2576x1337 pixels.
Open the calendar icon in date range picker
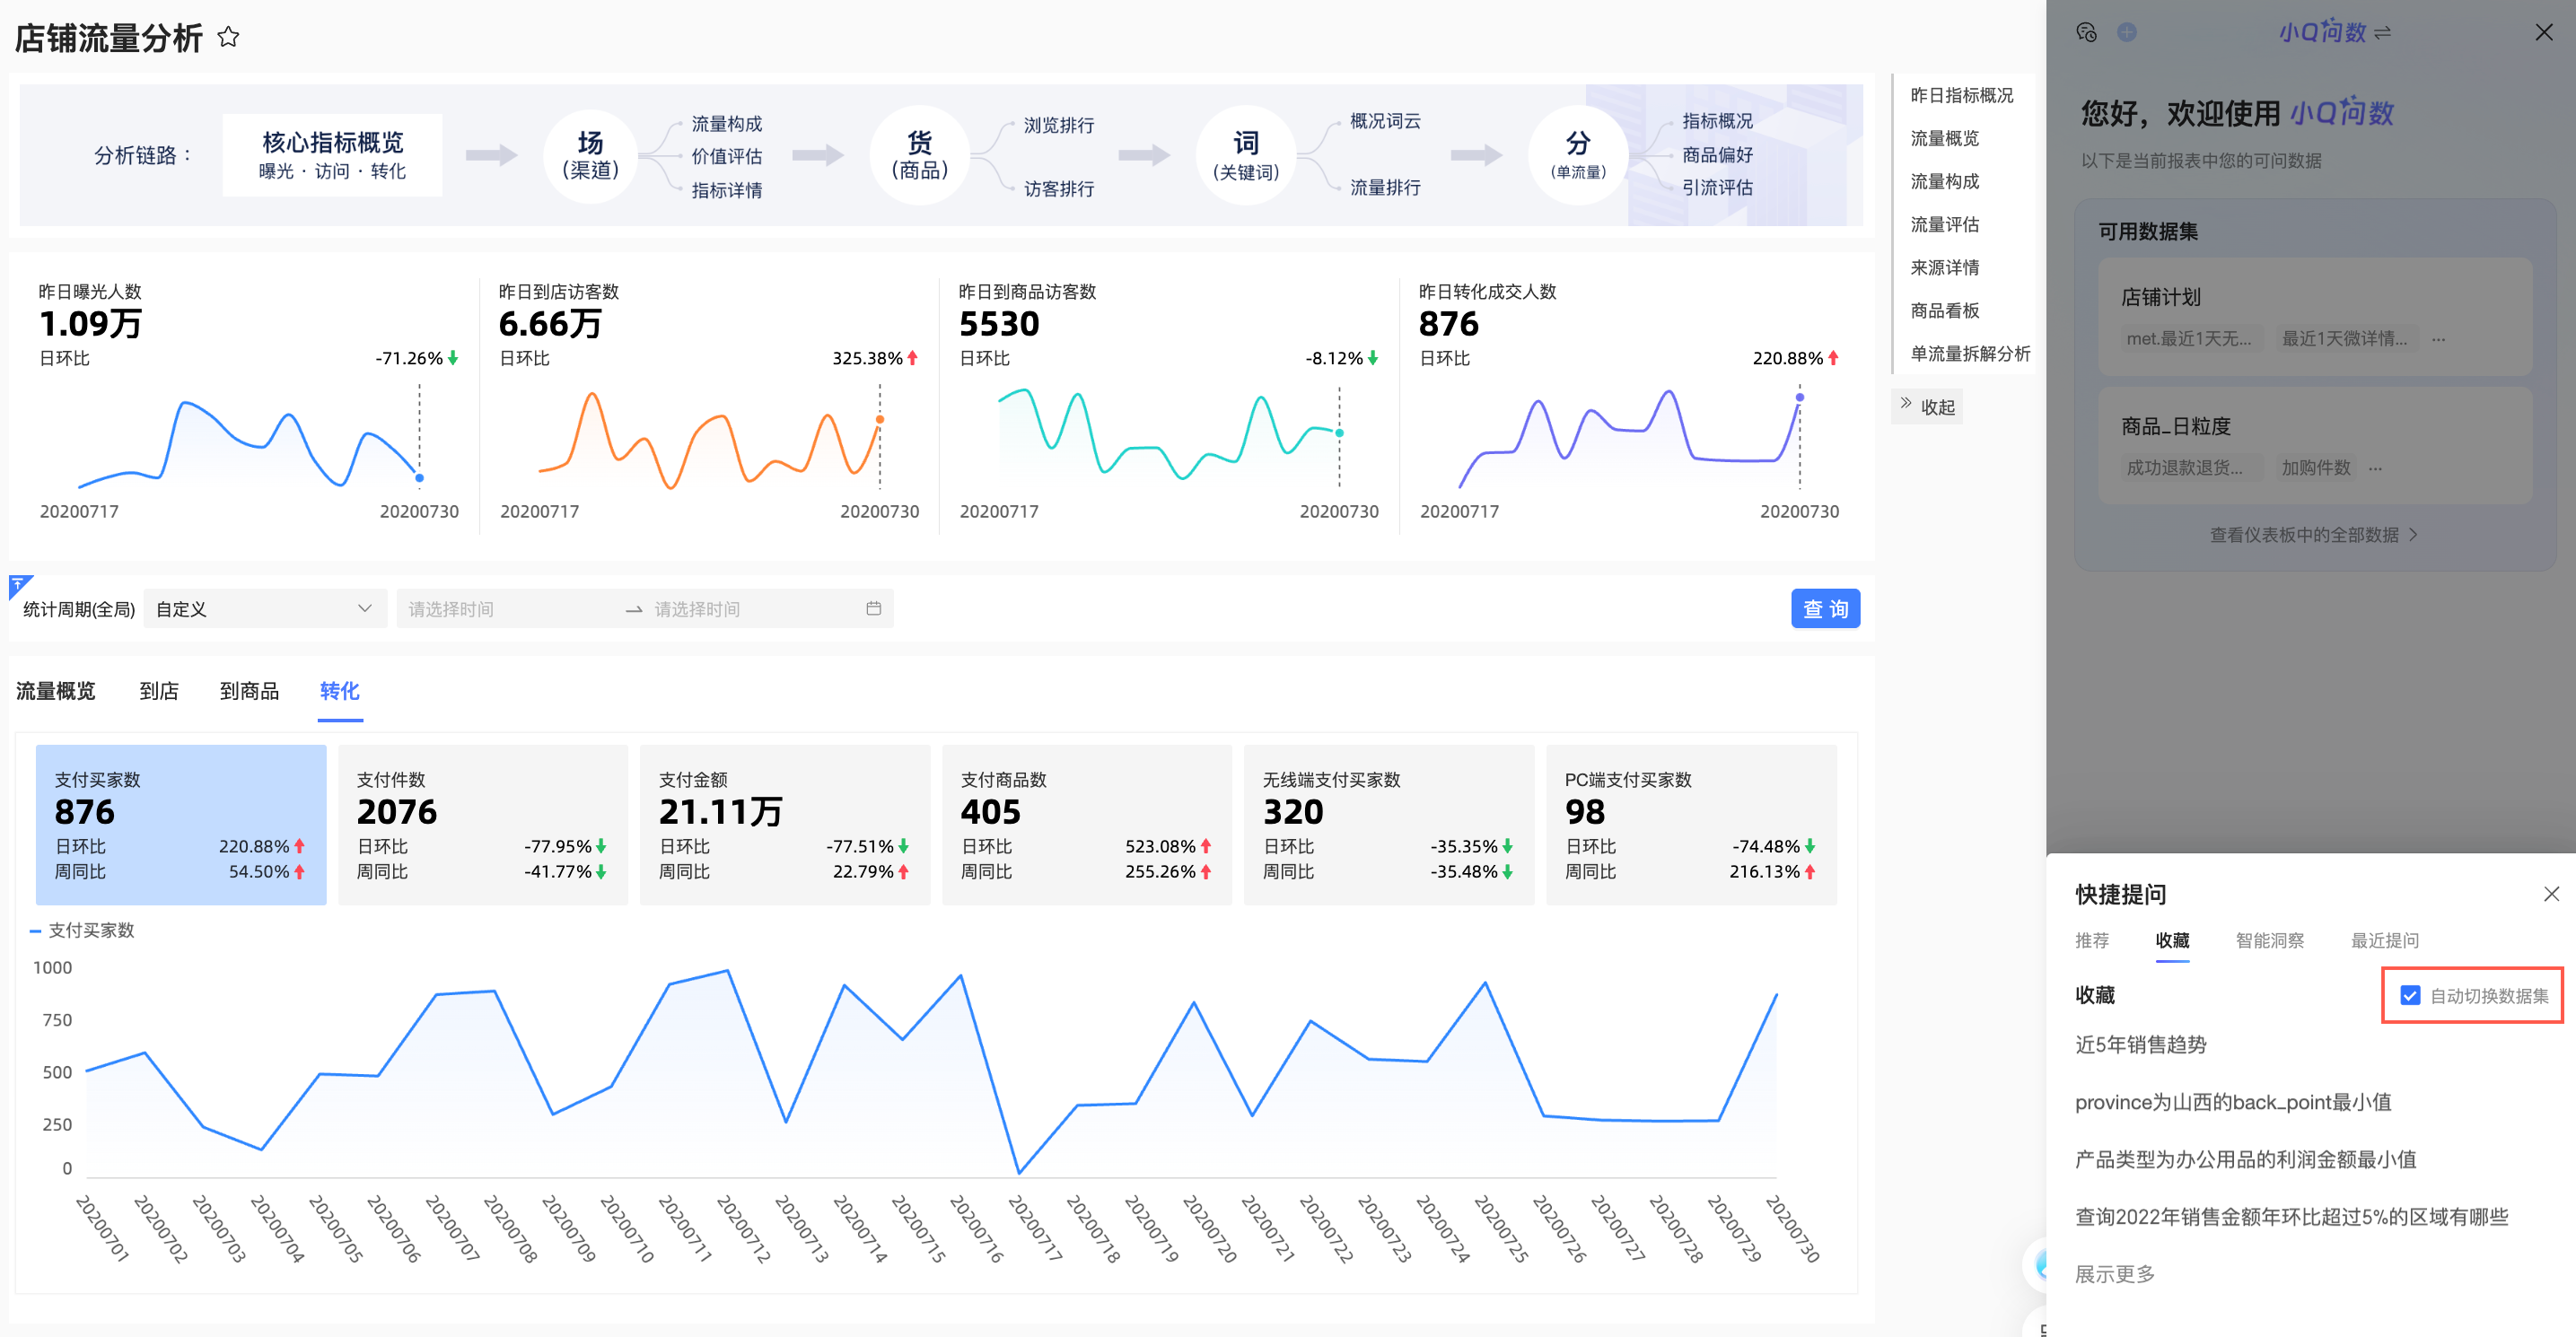[x=873, y=608]
